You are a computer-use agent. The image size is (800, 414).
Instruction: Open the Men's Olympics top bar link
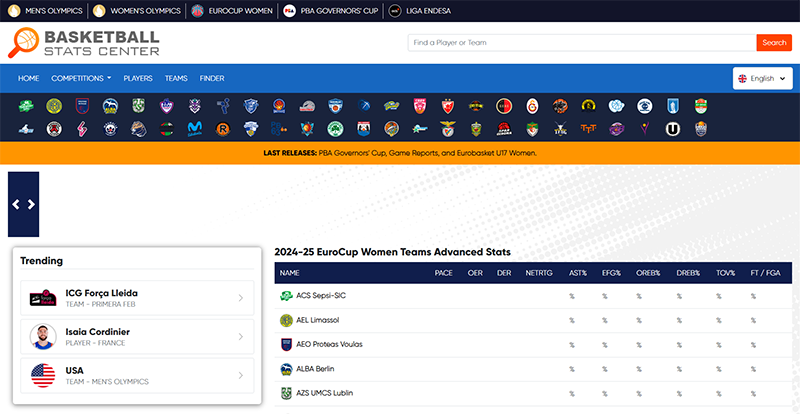coord(45,11)
